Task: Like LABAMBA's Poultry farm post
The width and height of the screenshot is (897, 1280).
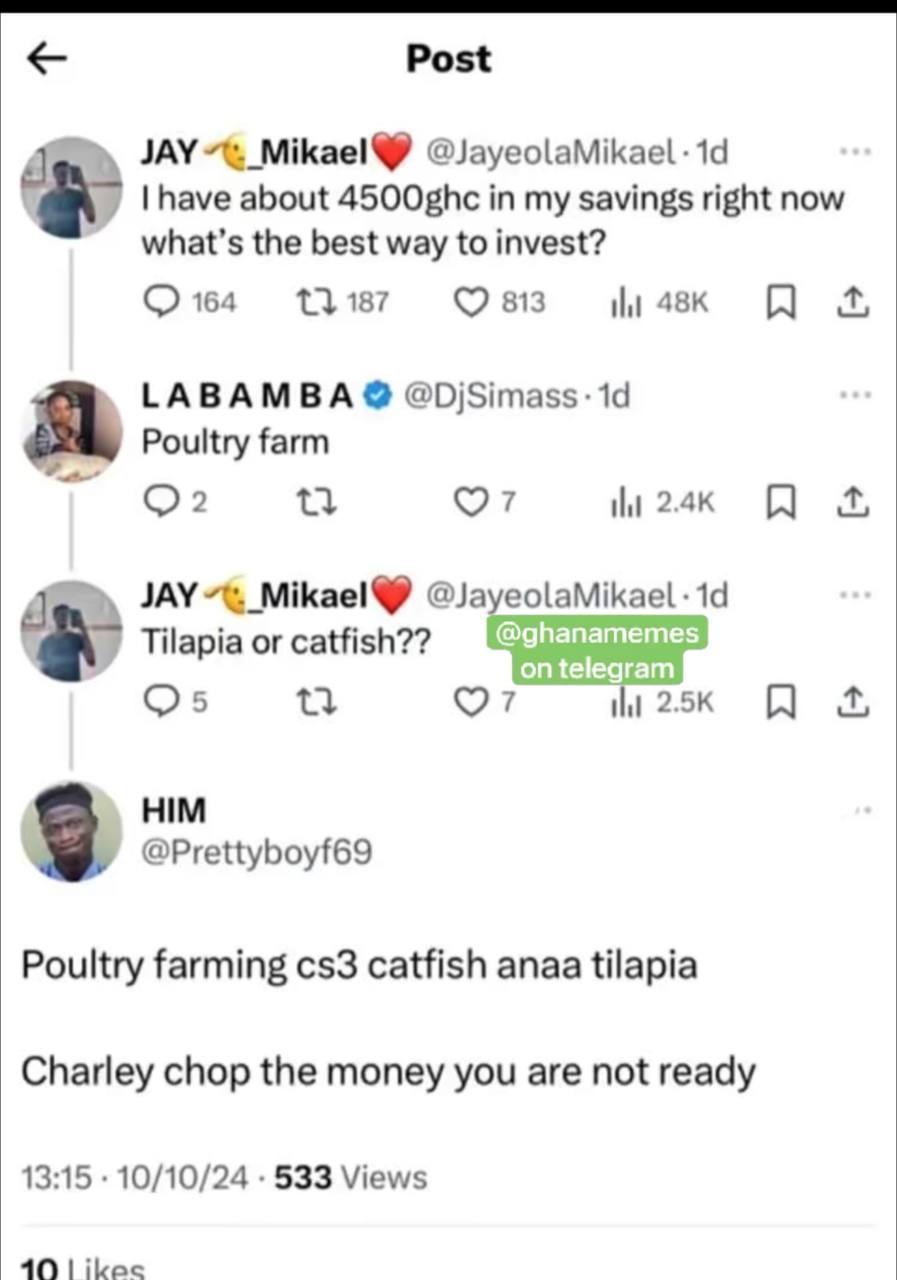Action: click(x=470, y=502)
